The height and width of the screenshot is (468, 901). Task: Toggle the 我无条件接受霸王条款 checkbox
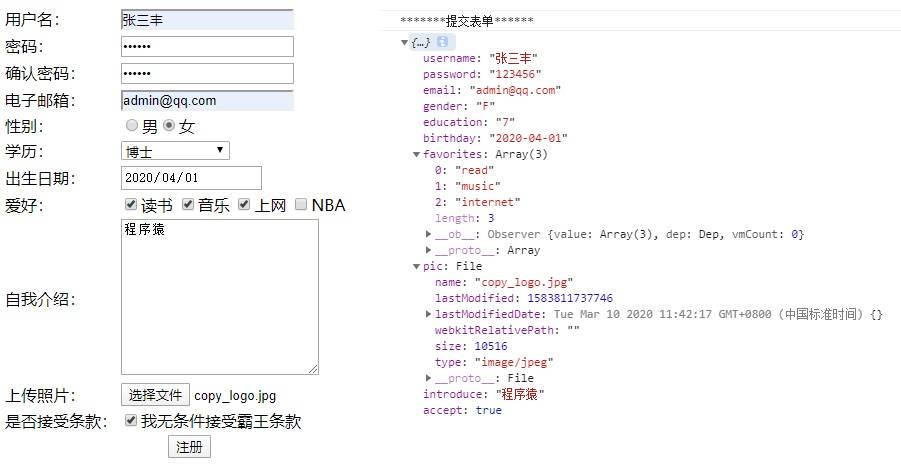tap(130, 421)
